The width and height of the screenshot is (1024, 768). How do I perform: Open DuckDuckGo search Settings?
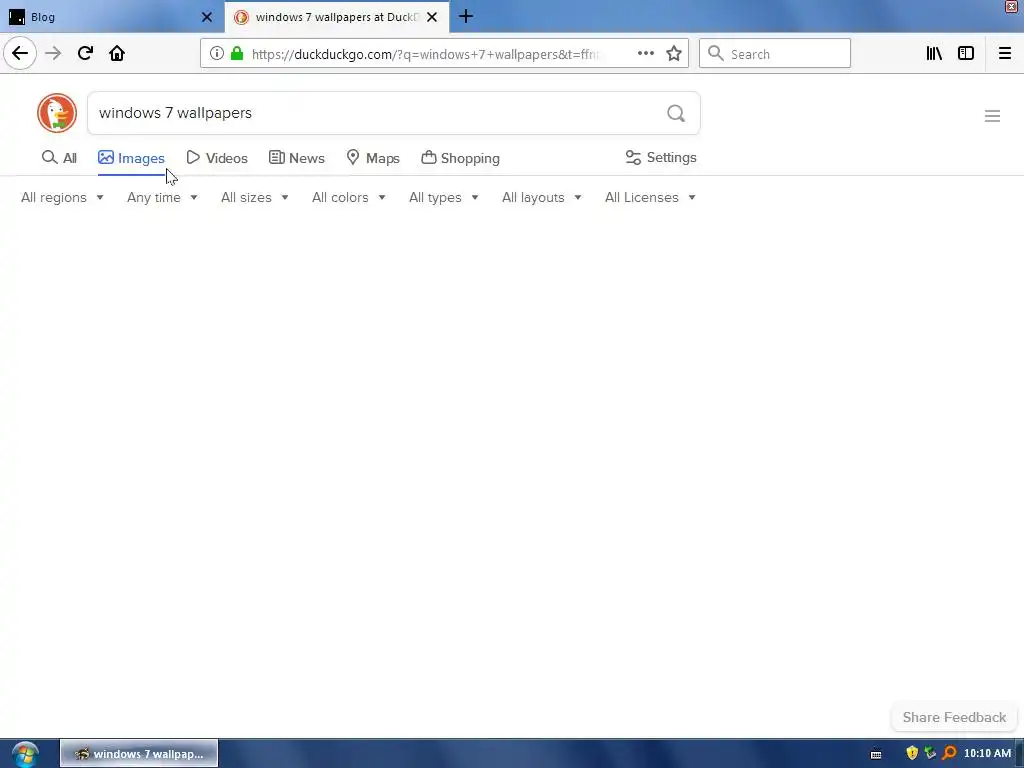click(661, 157)
